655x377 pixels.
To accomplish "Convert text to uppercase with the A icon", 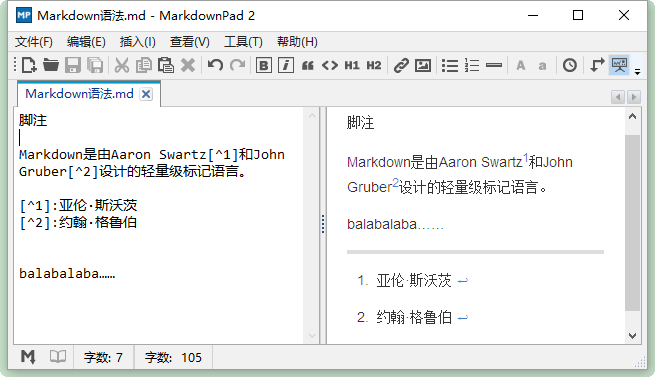I will [520, 65].
